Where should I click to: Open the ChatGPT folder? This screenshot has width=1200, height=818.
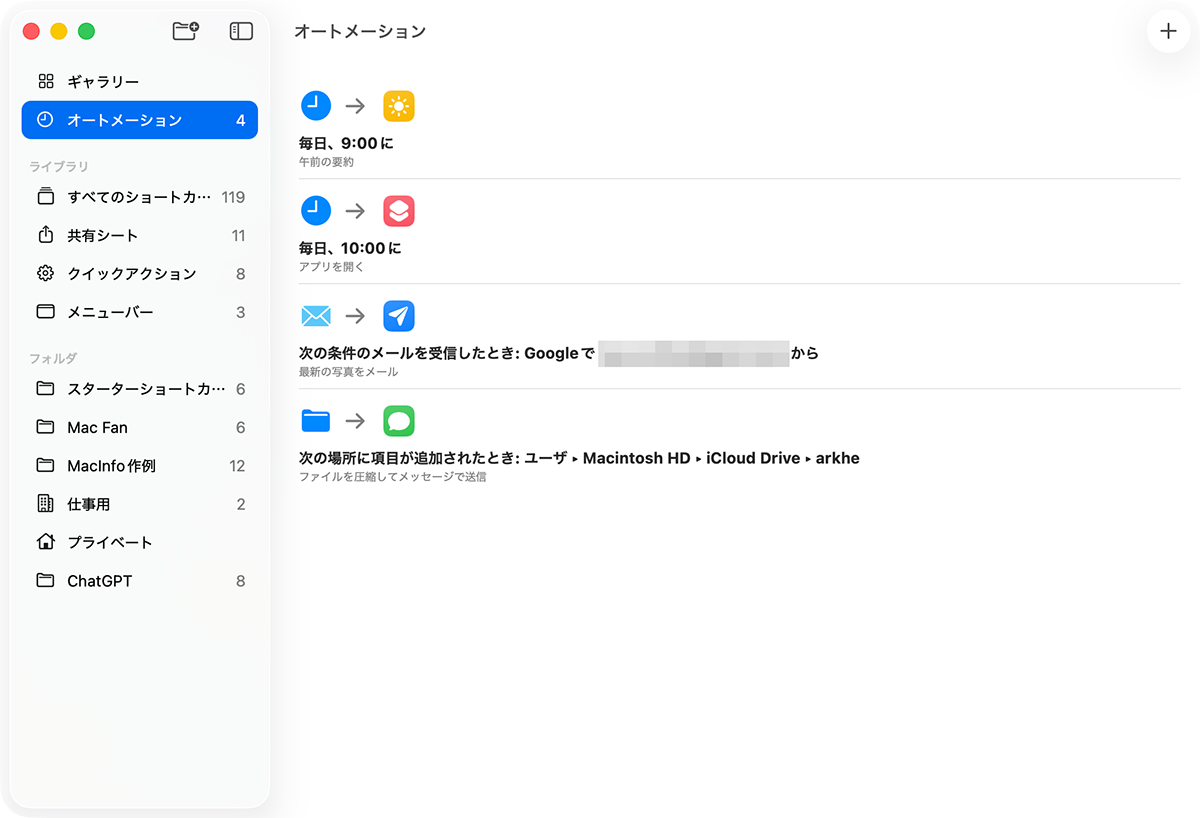(x=99, y=581)
